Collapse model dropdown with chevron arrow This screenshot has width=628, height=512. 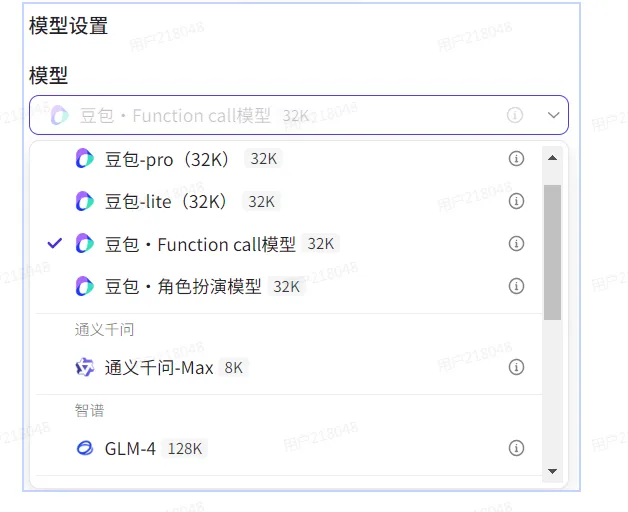point(554,115)
